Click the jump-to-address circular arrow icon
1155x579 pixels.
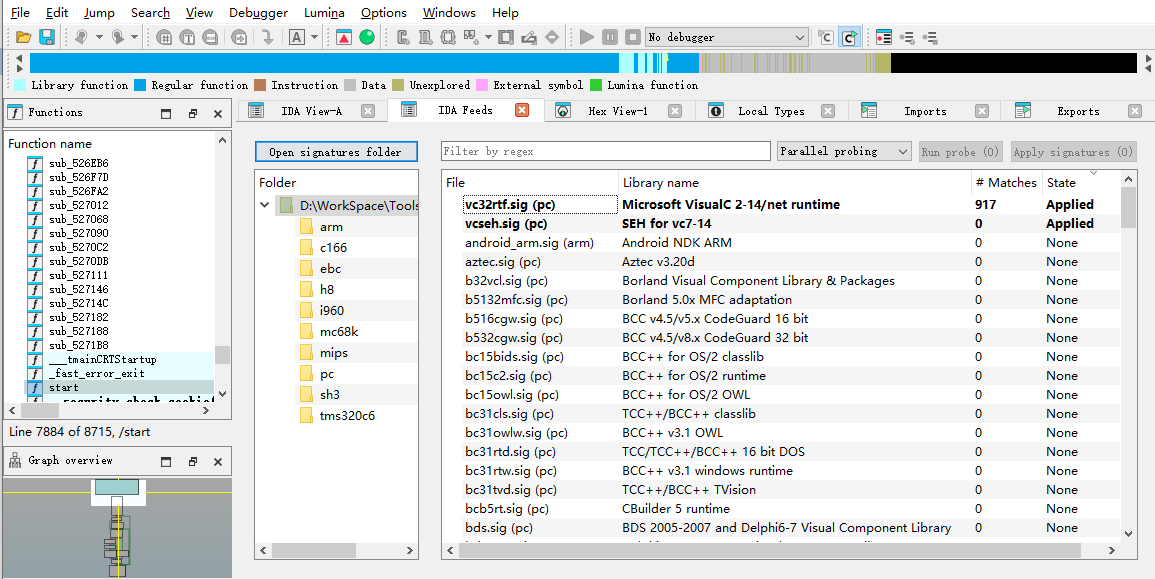[x=239, y=37]
